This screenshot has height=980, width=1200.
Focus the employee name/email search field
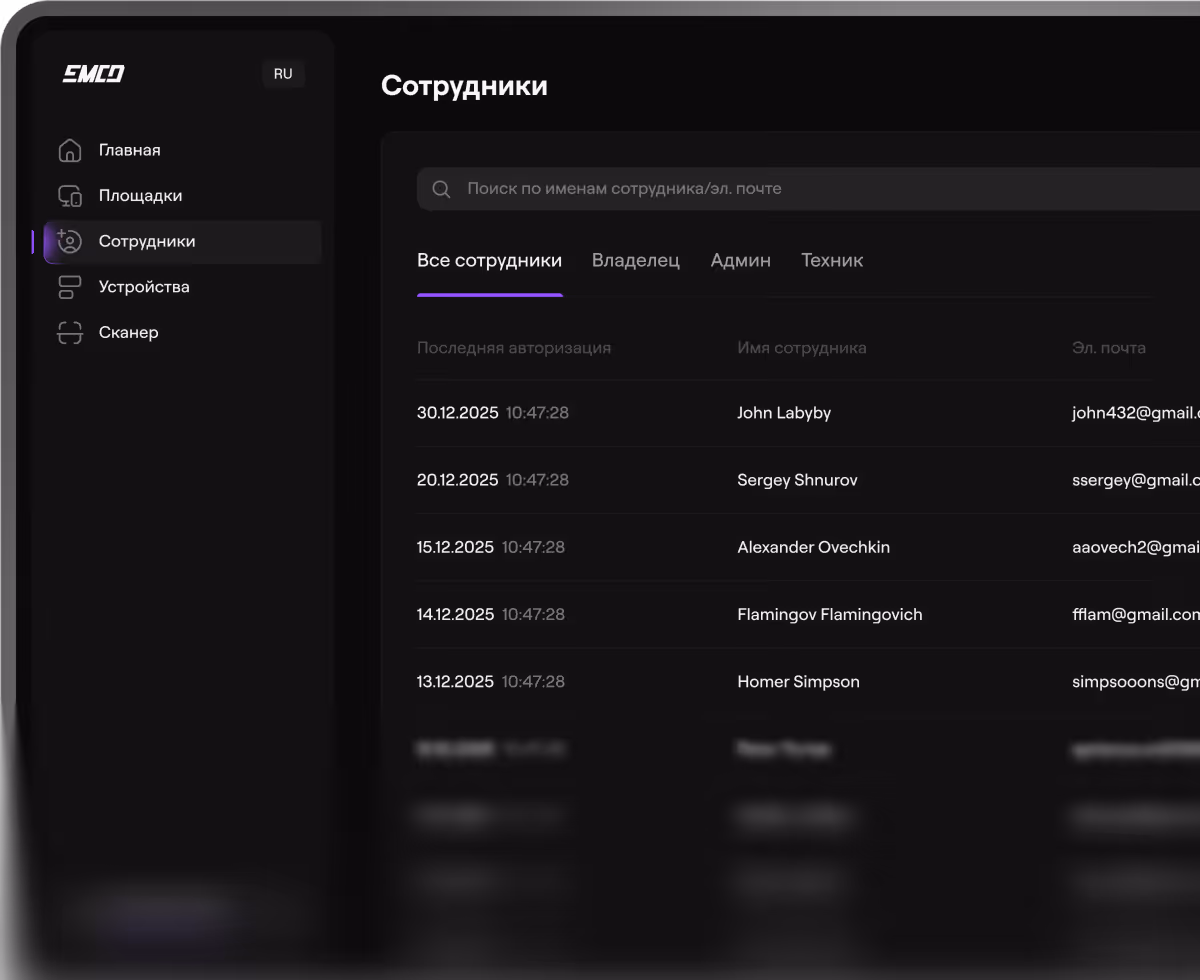(808, 189)
